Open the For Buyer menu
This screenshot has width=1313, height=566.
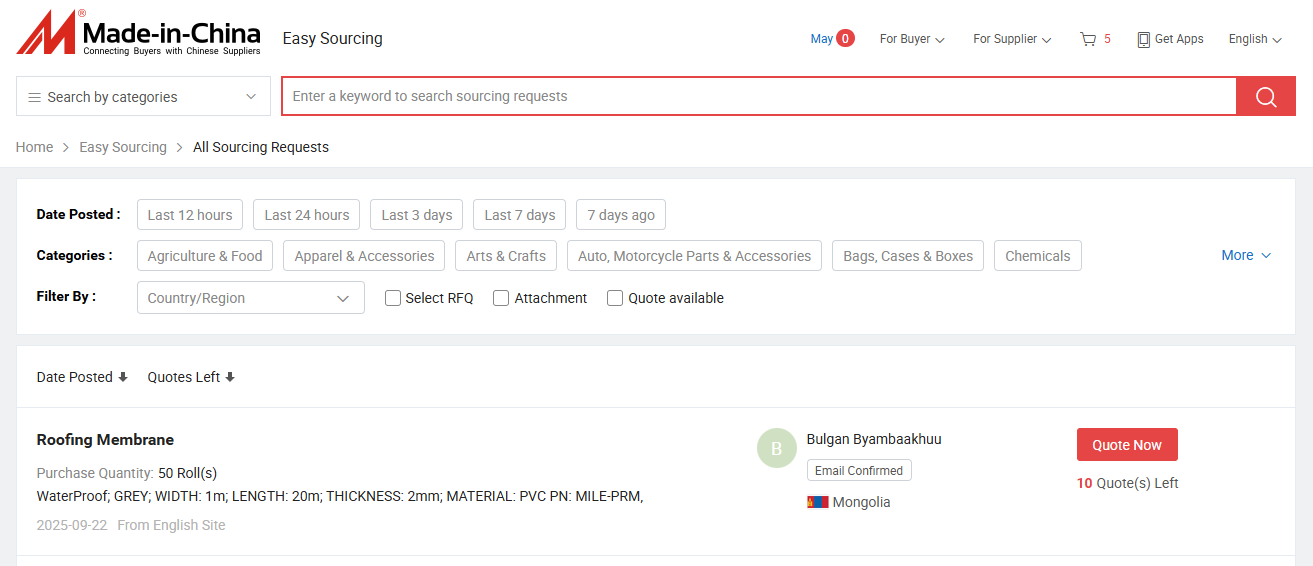911,39
